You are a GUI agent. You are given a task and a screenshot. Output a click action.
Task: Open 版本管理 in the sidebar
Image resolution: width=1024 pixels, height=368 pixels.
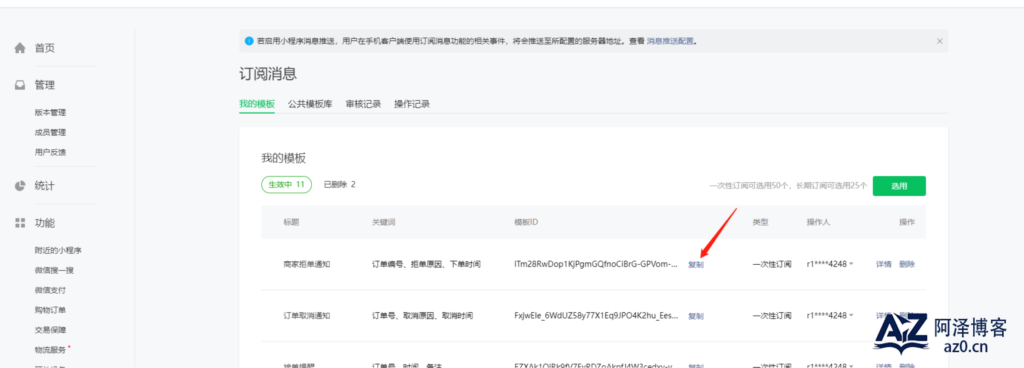[50, 112]
